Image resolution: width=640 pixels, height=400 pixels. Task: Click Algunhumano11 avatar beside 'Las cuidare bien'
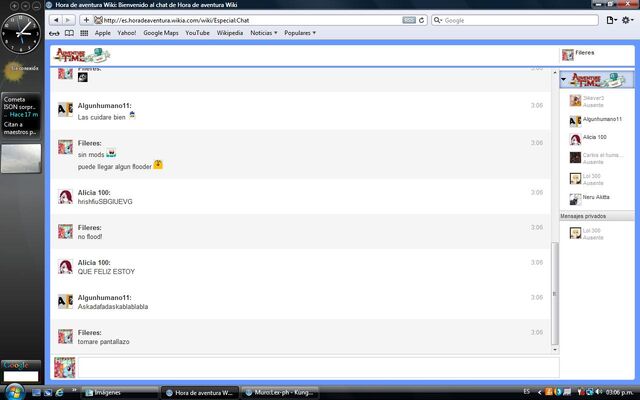65,109
